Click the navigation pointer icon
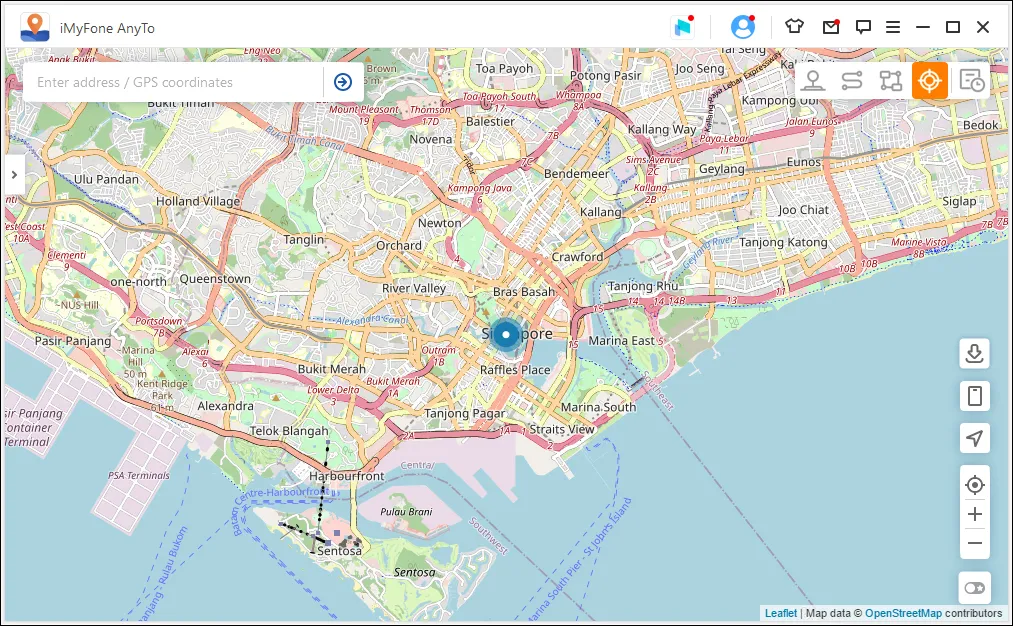Screen dimensions: 1013x626 click(x=974, y=438)
